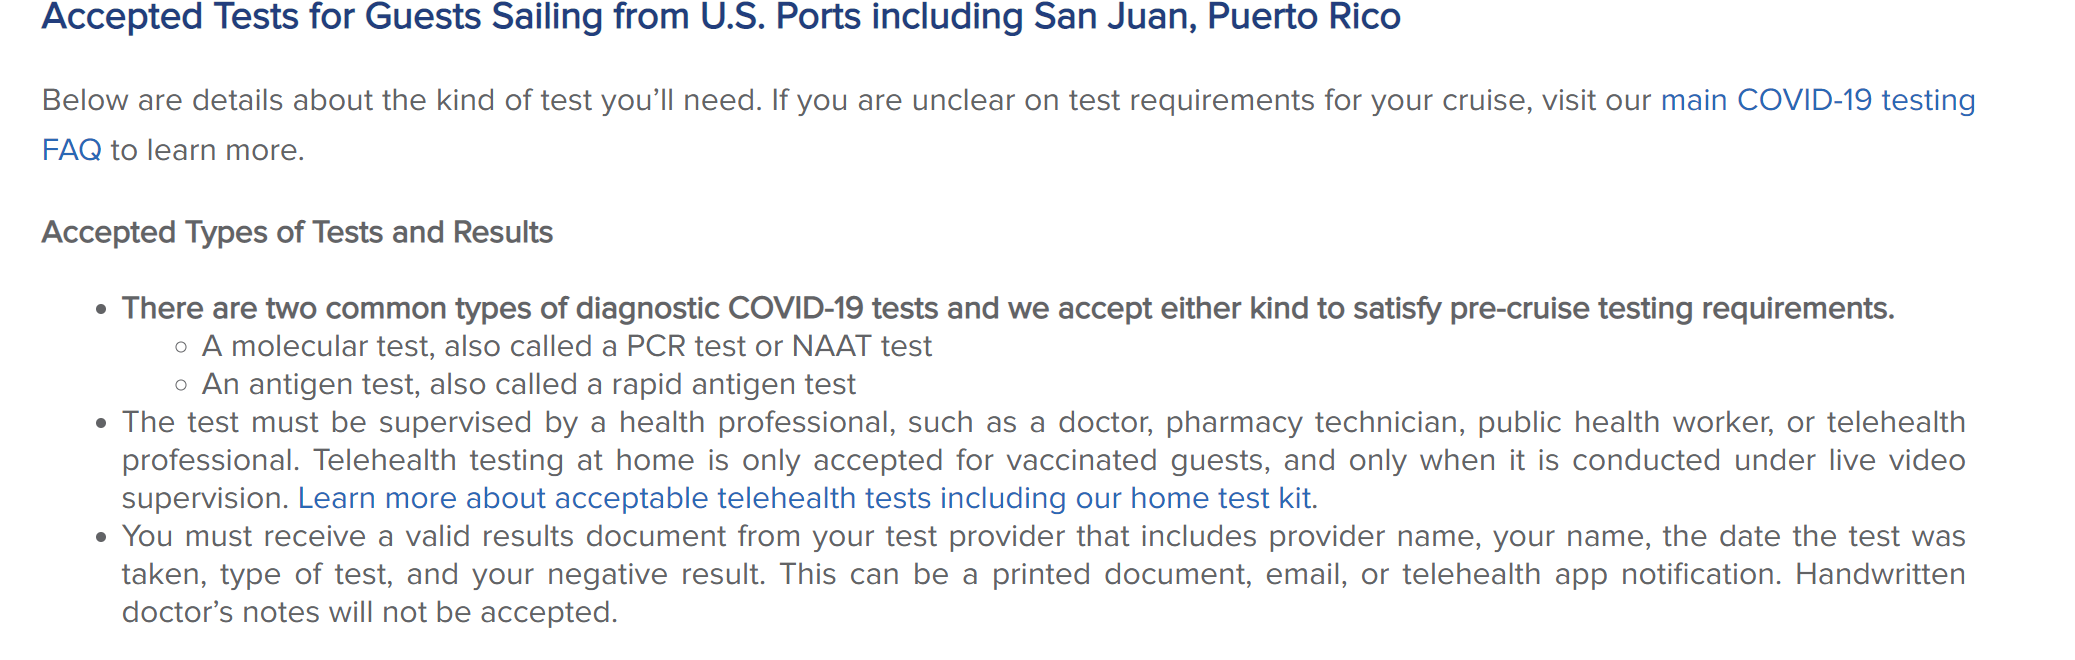Click the doctor's notes will not be accepted line
2075x660 pixels.
click(x=370, y=612)
